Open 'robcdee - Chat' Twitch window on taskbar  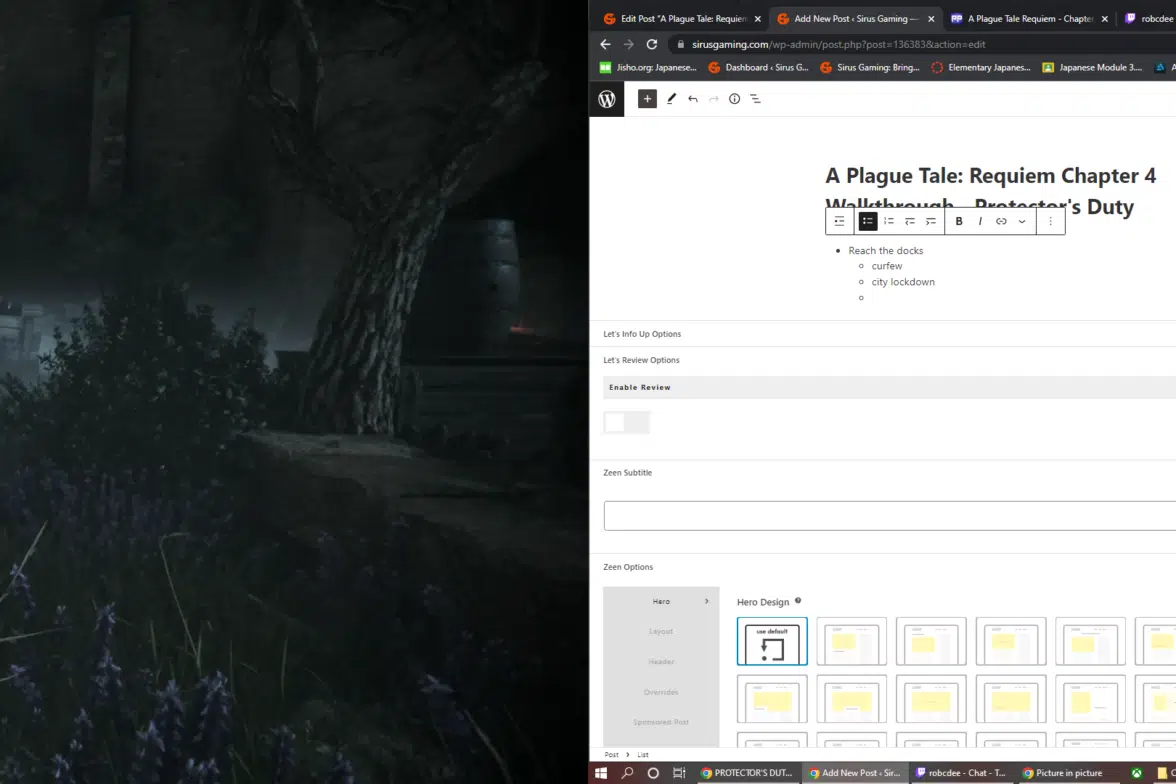pos(960,773)
